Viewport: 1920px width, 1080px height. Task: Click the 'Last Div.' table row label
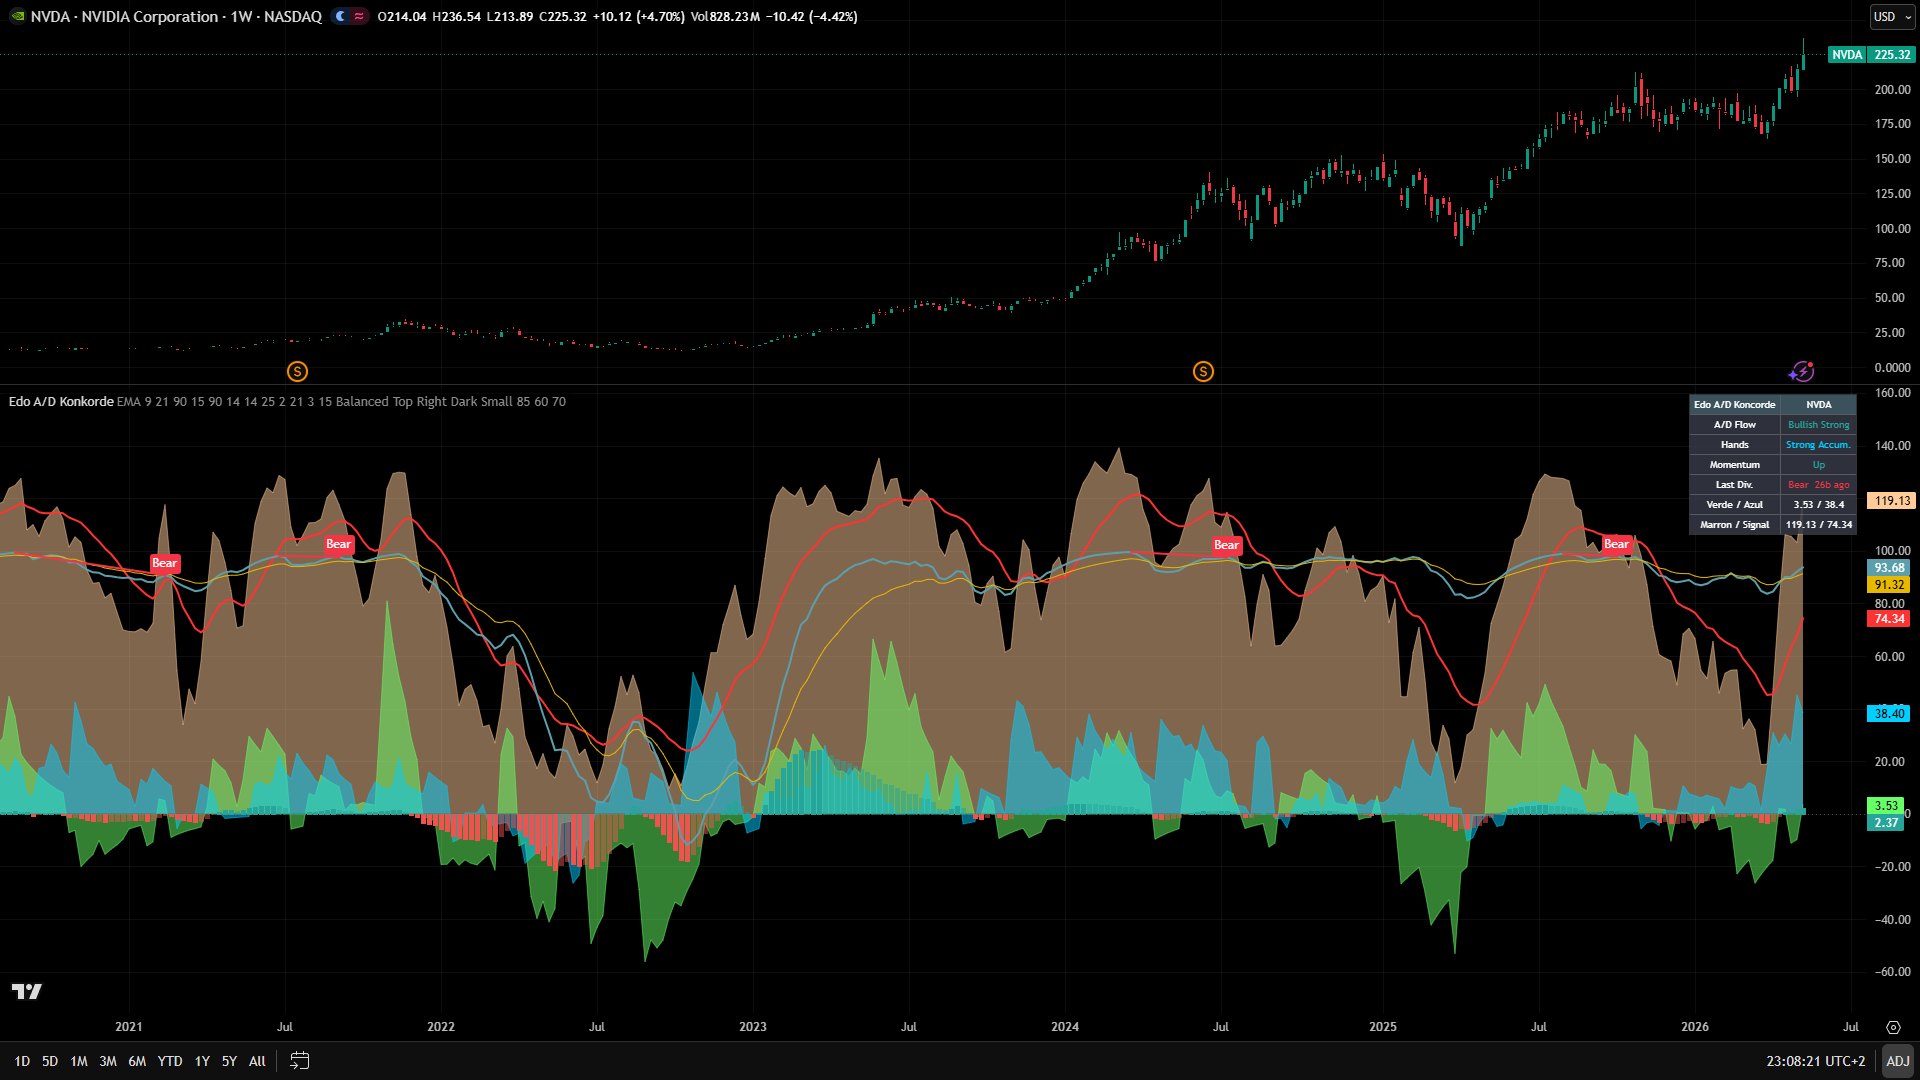point(1735,485)
